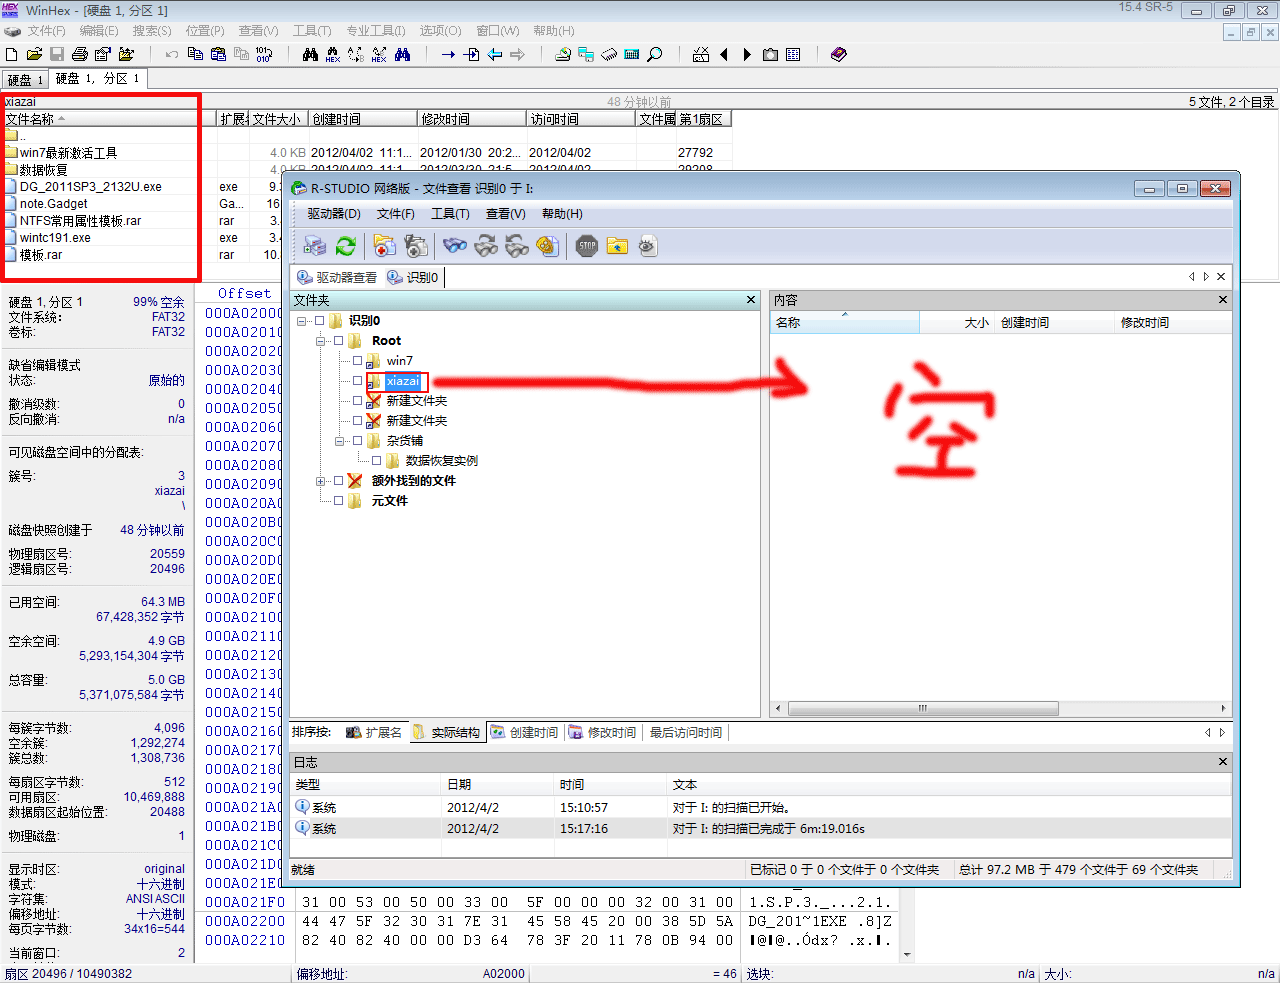The image size is (1280, 983).
Task: Select the wintc191.exe file in WinHex list
Action: pyautogui.click(x=55, y=238)
